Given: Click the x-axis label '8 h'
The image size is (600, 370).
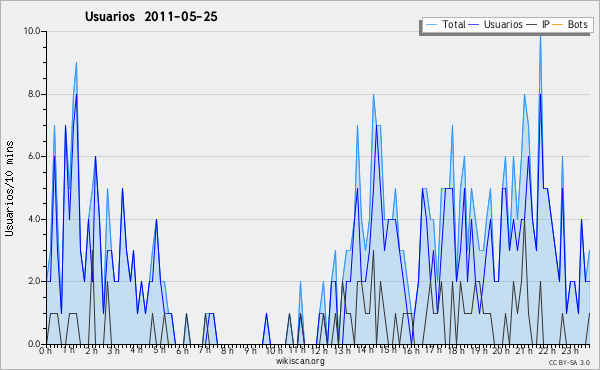Looking at the screenshot, I should pyautogui.click(x=227, y=351).
